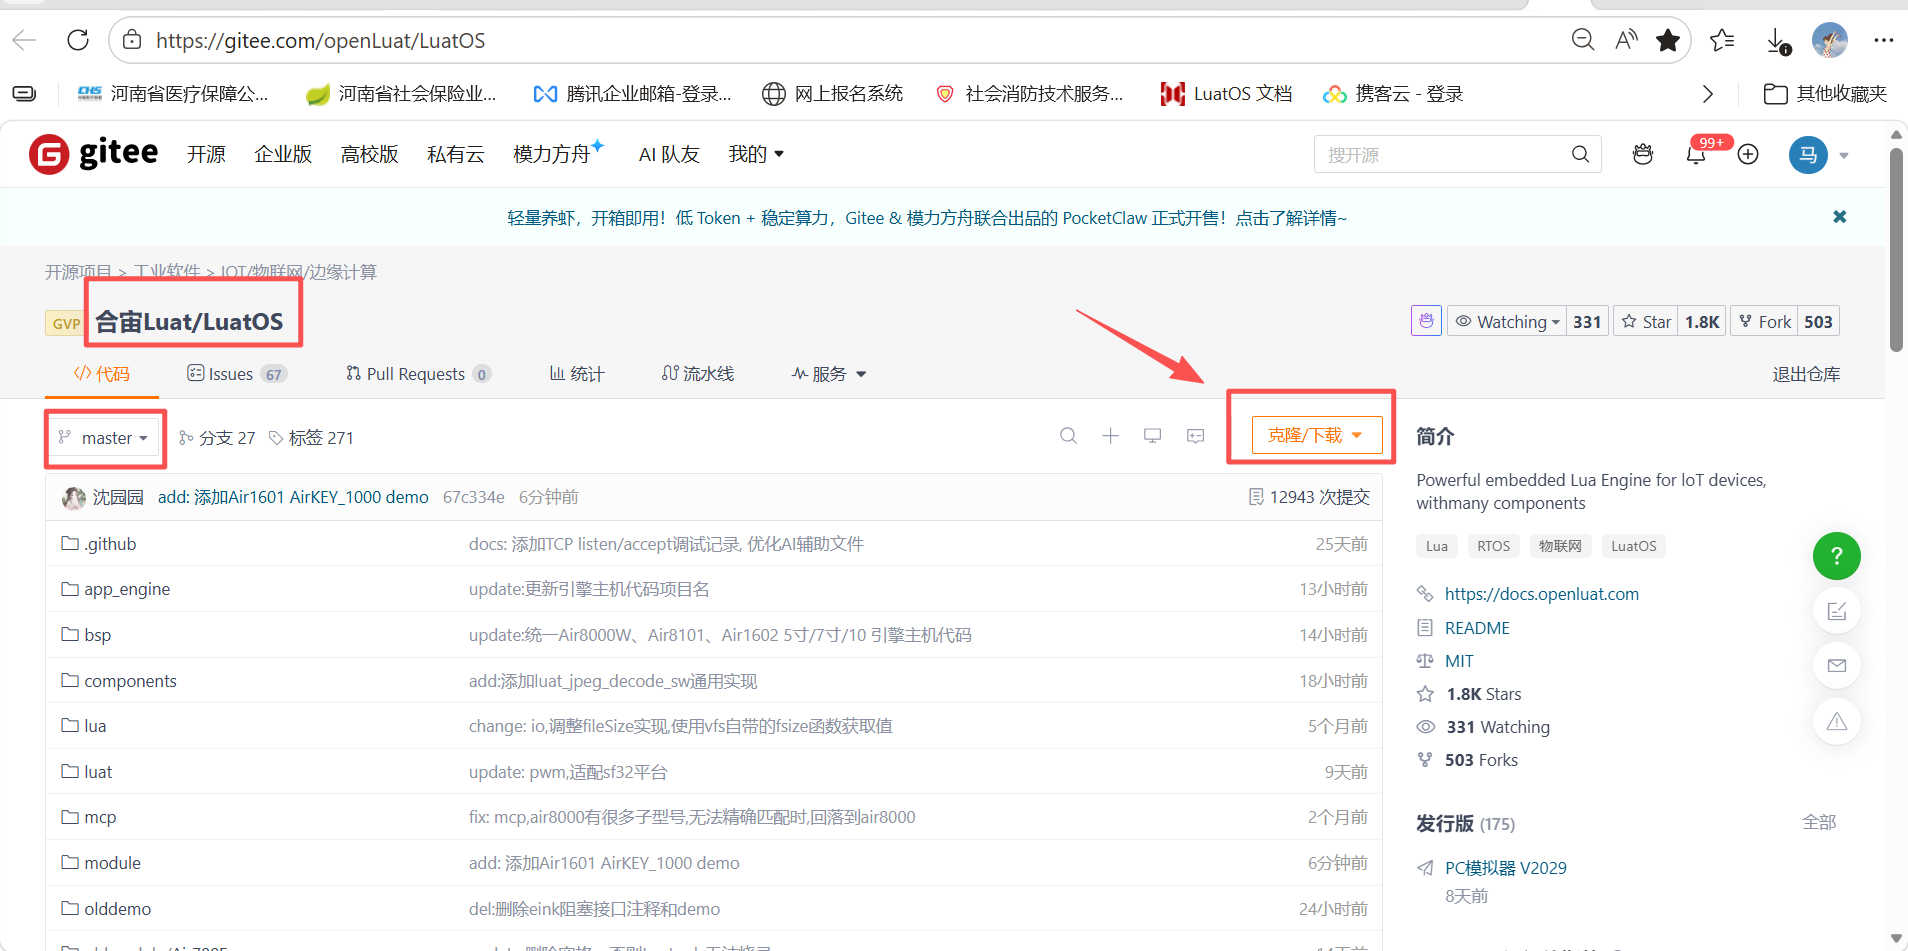
Task: Open the notifications bell
Action: 1696,155
